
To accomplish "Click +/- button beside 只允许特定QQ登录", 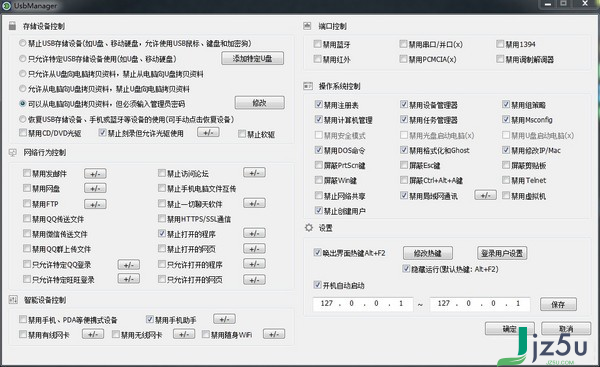I will (129, 264).
